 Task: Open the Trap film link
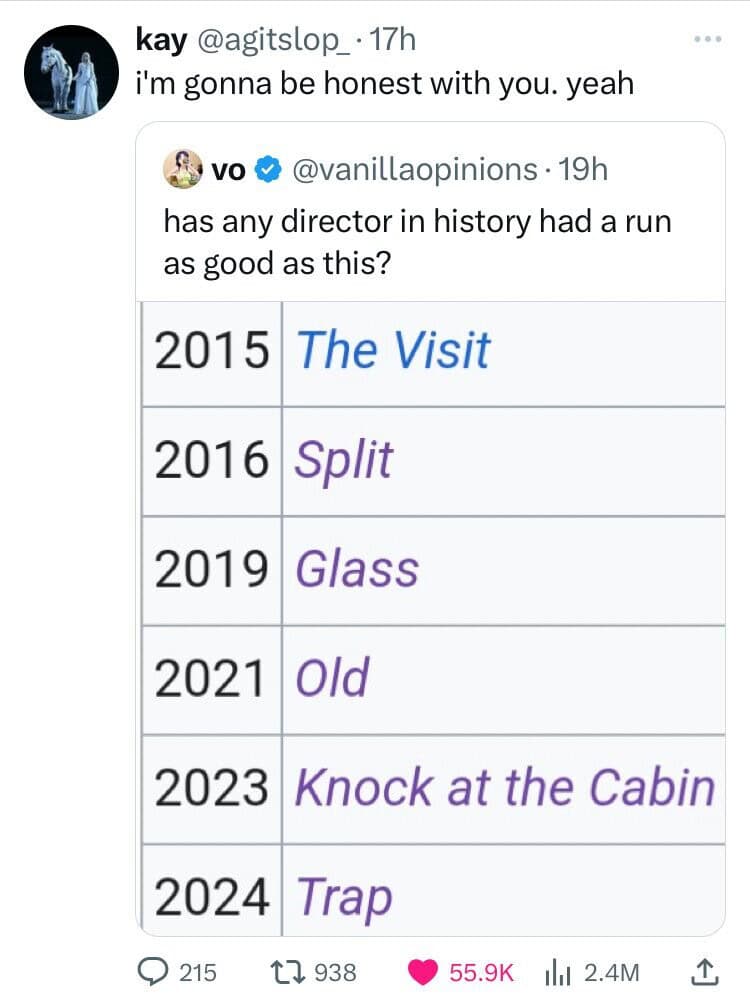344,898
